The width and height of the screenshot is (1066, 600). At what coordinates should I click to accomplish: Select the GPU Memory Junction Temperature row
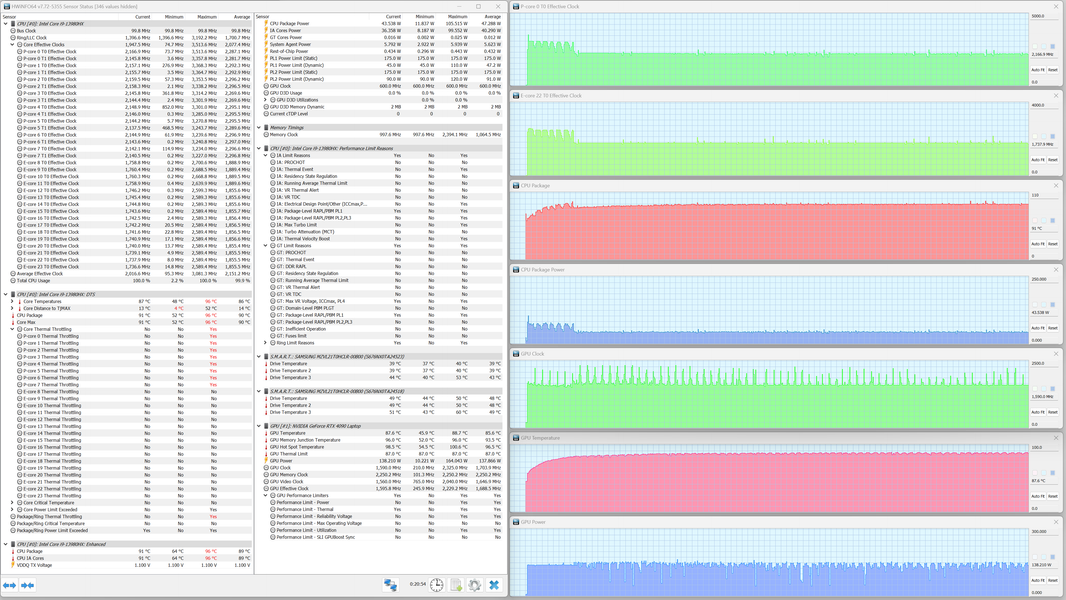point(383,440)
